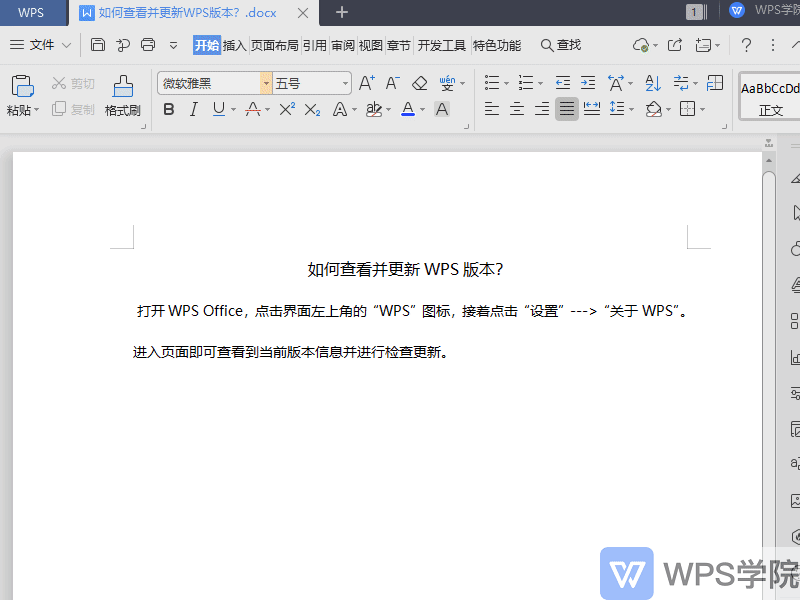The width and height of the screenshot is (800, 600).
Task: Open the Borders dropdown arrow
Action: point(703,110)
